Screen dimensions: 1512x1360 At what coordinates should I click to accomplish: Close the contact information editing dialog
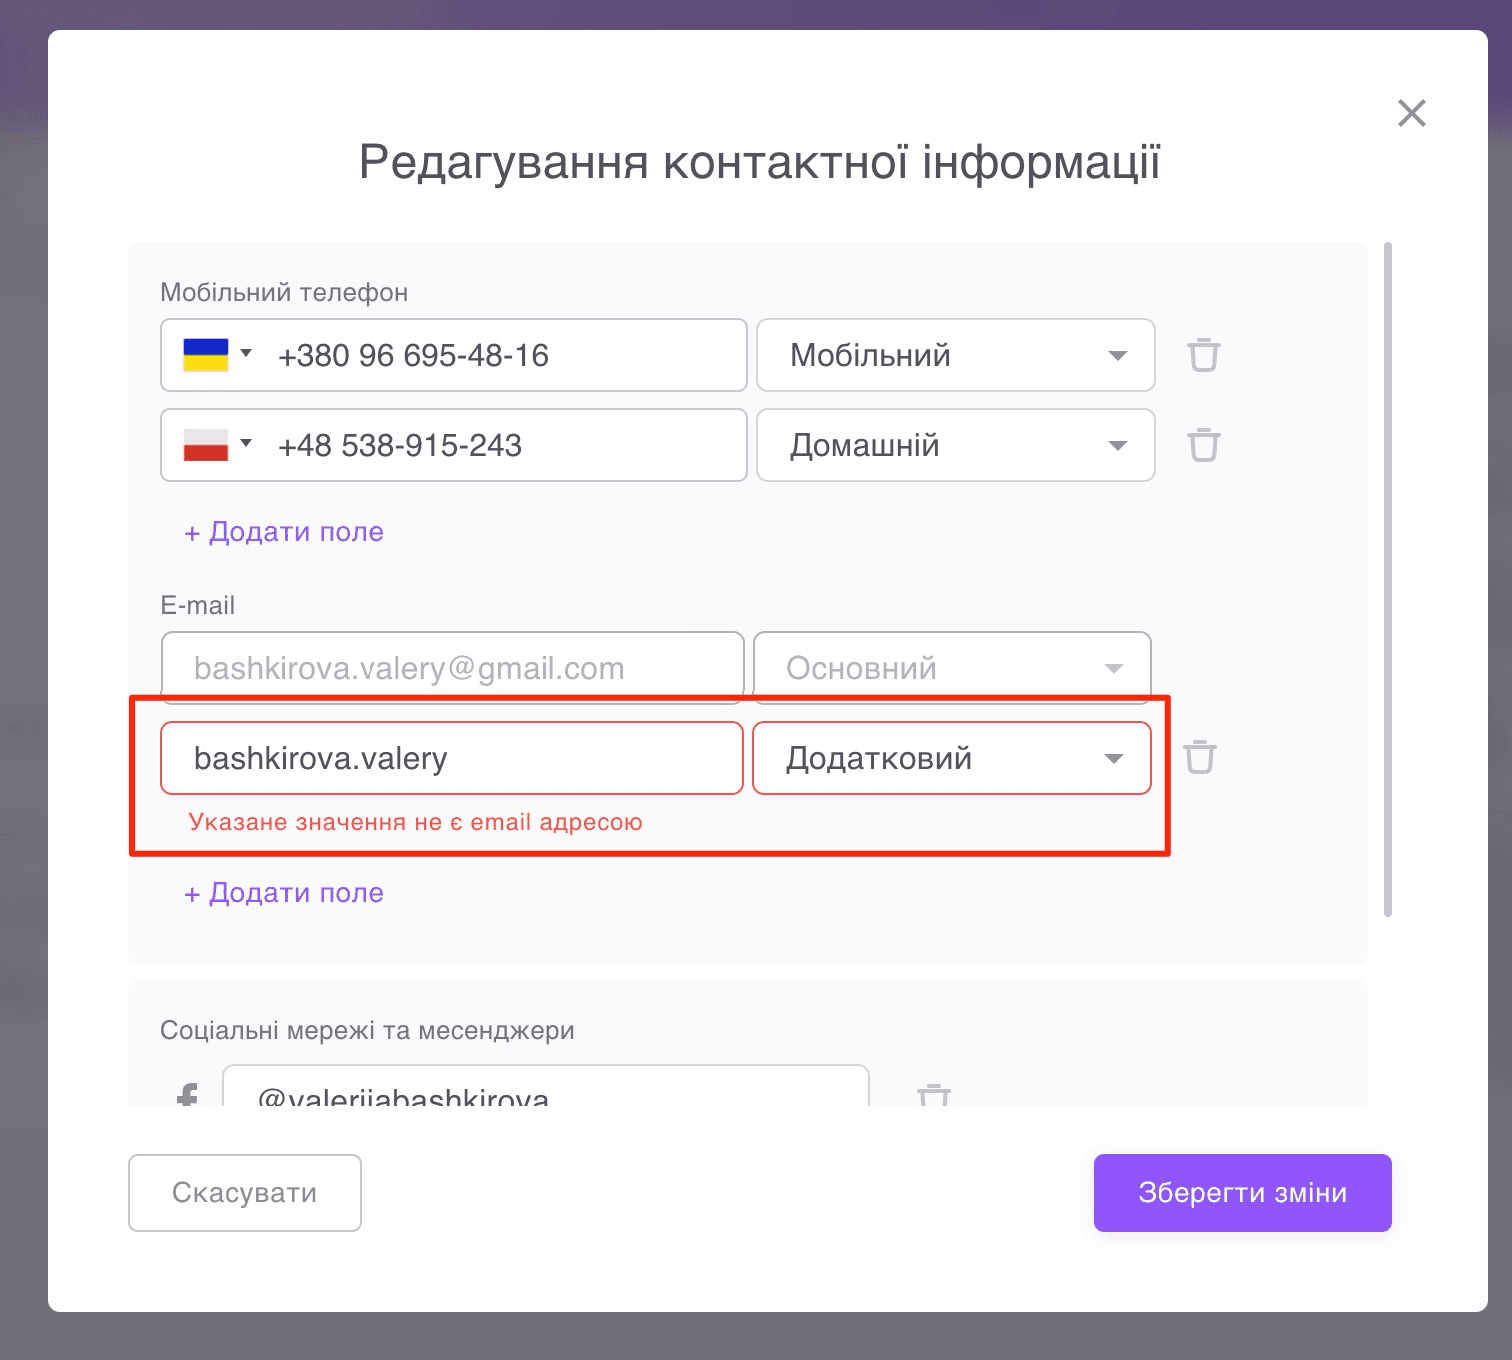tap(1411, 113)
